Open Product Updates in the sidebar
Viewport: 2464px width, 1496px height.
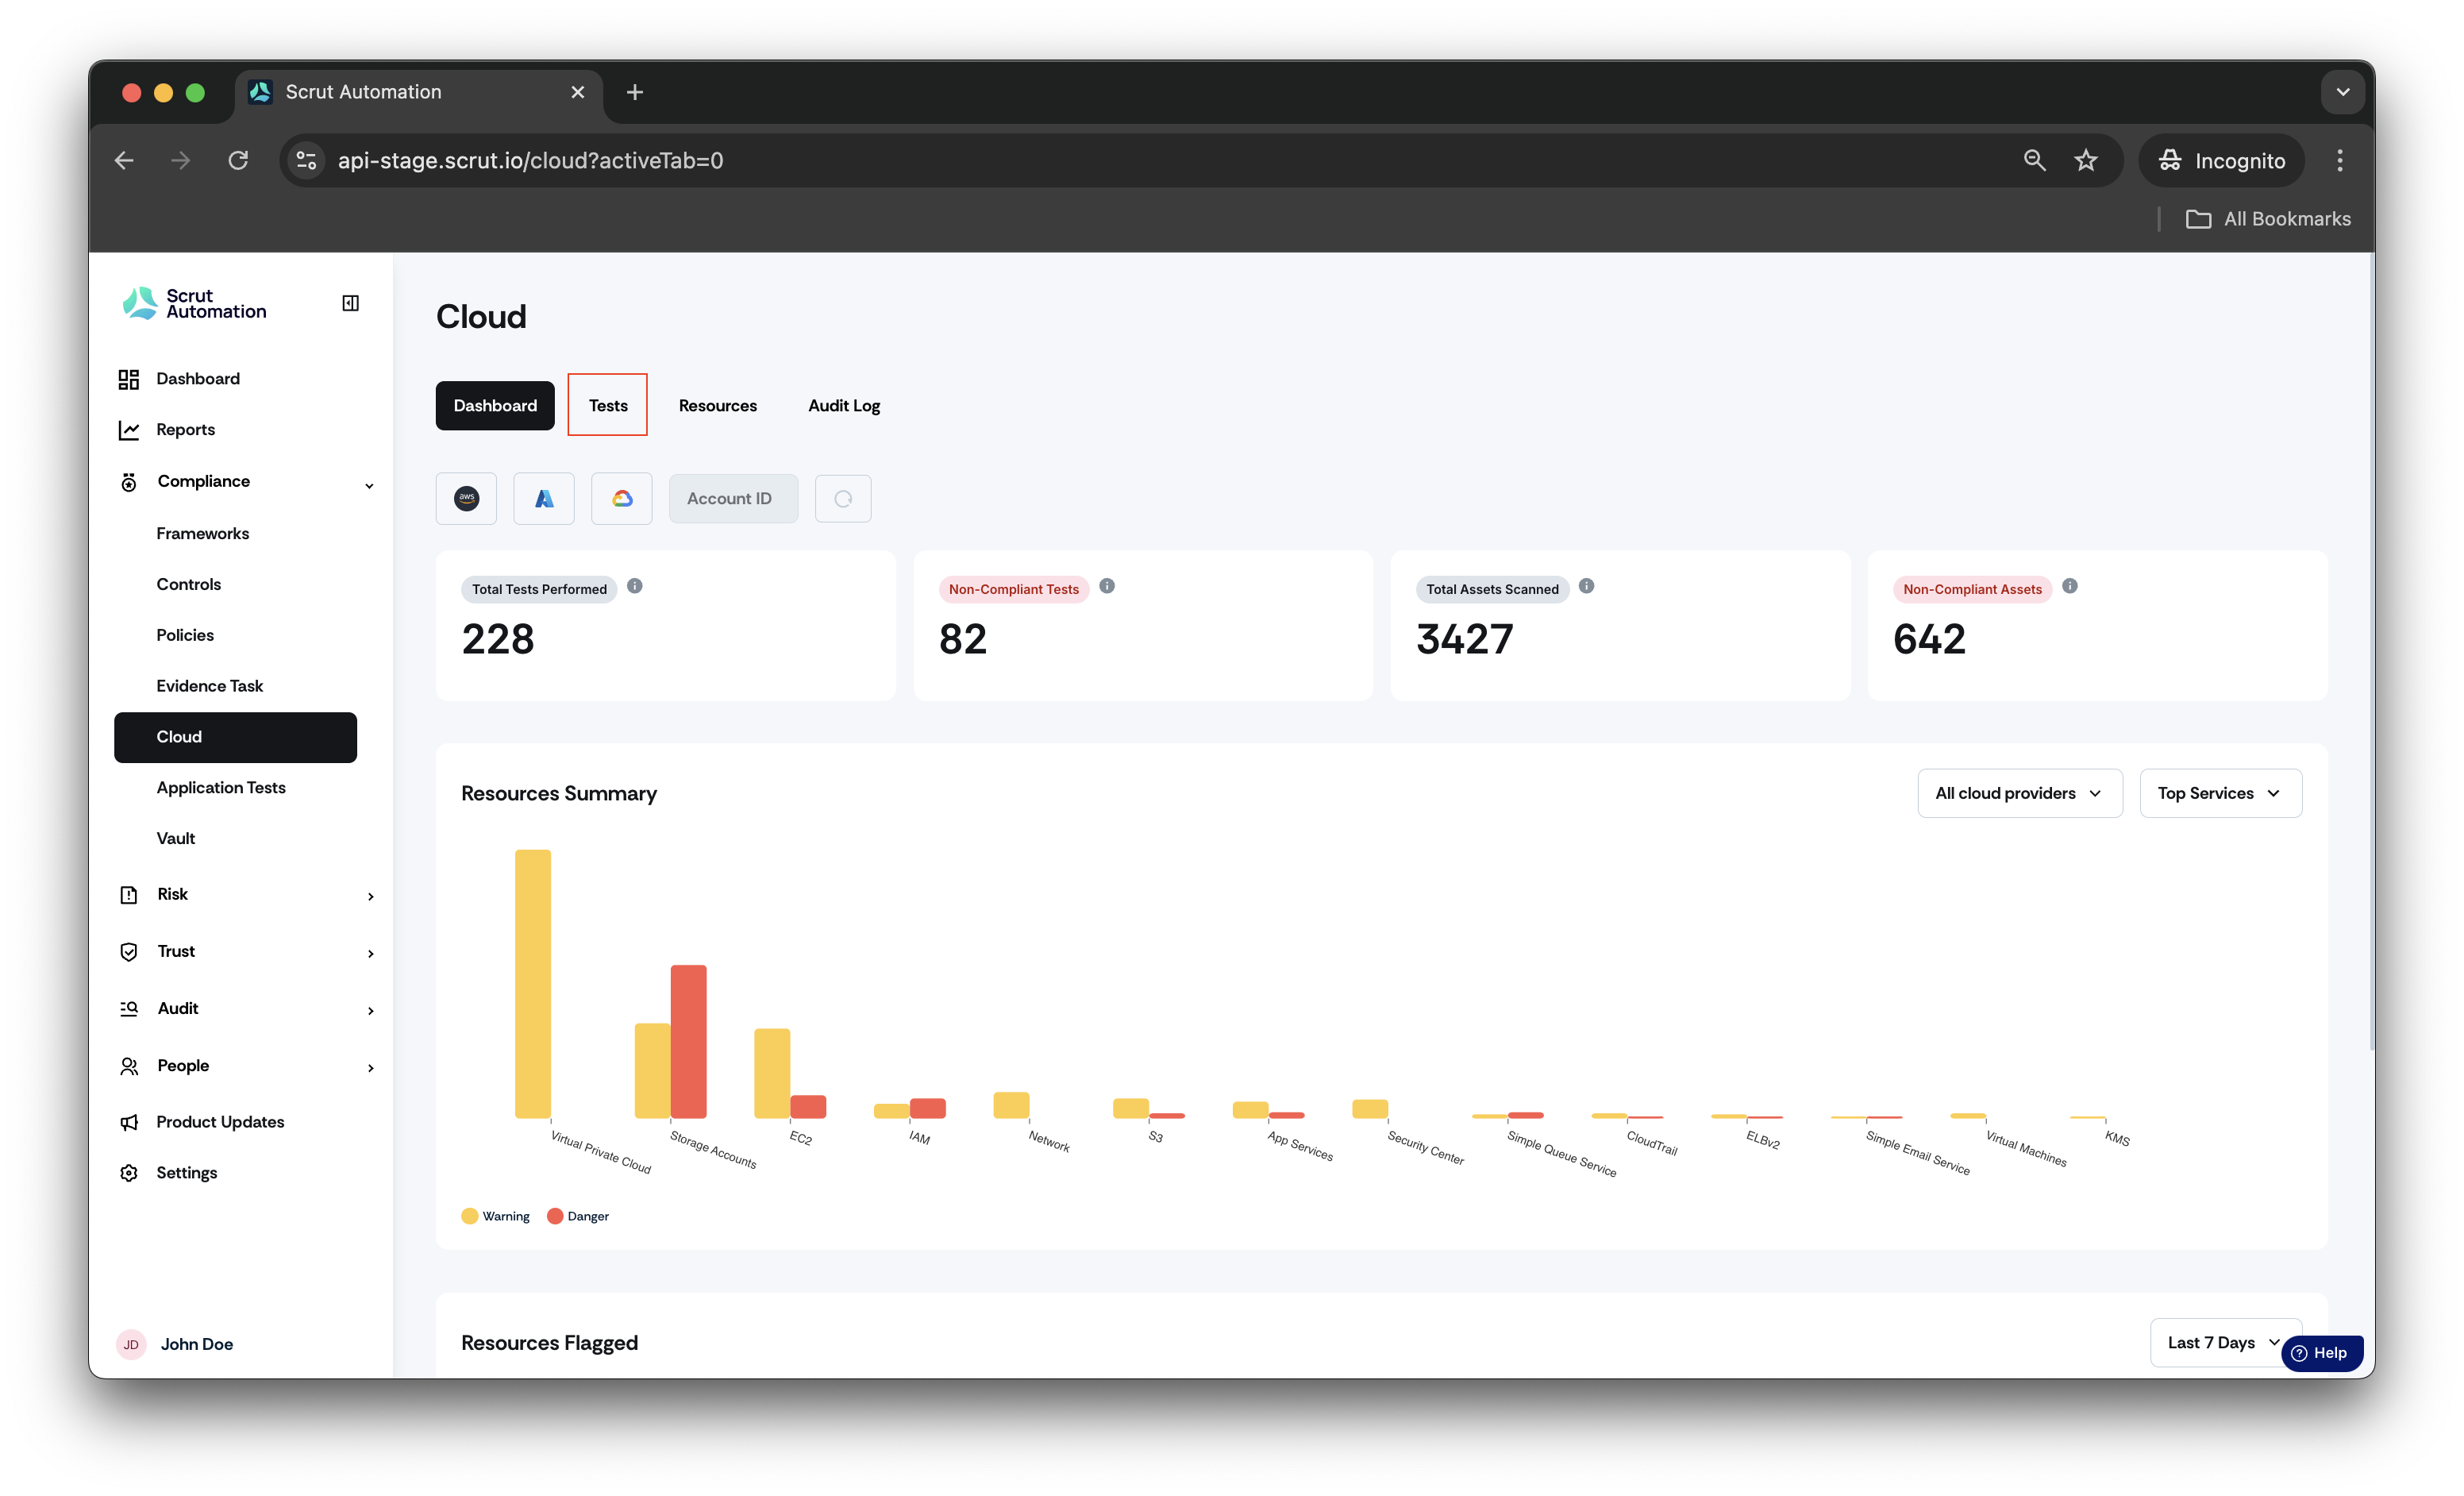point(220,1122)
